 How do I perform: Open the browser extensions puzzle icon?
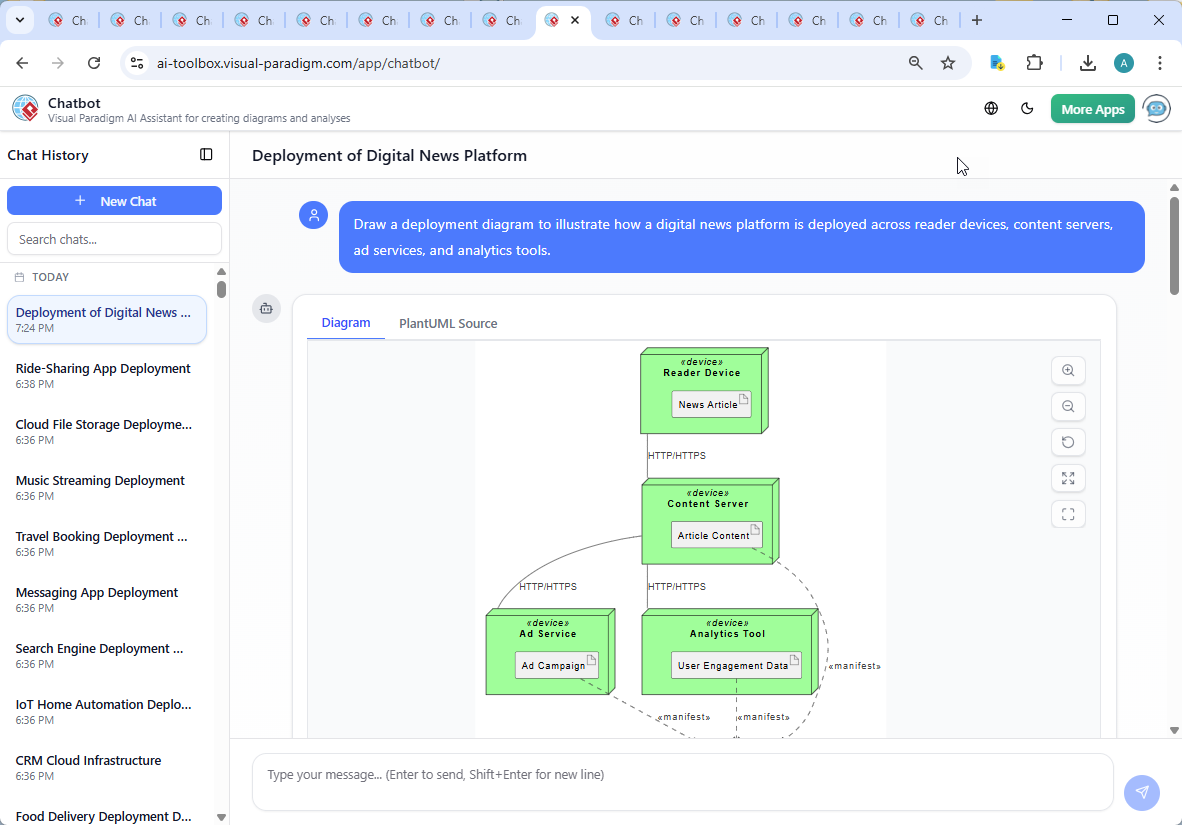pyautogui.click(x=1035, y=62)
